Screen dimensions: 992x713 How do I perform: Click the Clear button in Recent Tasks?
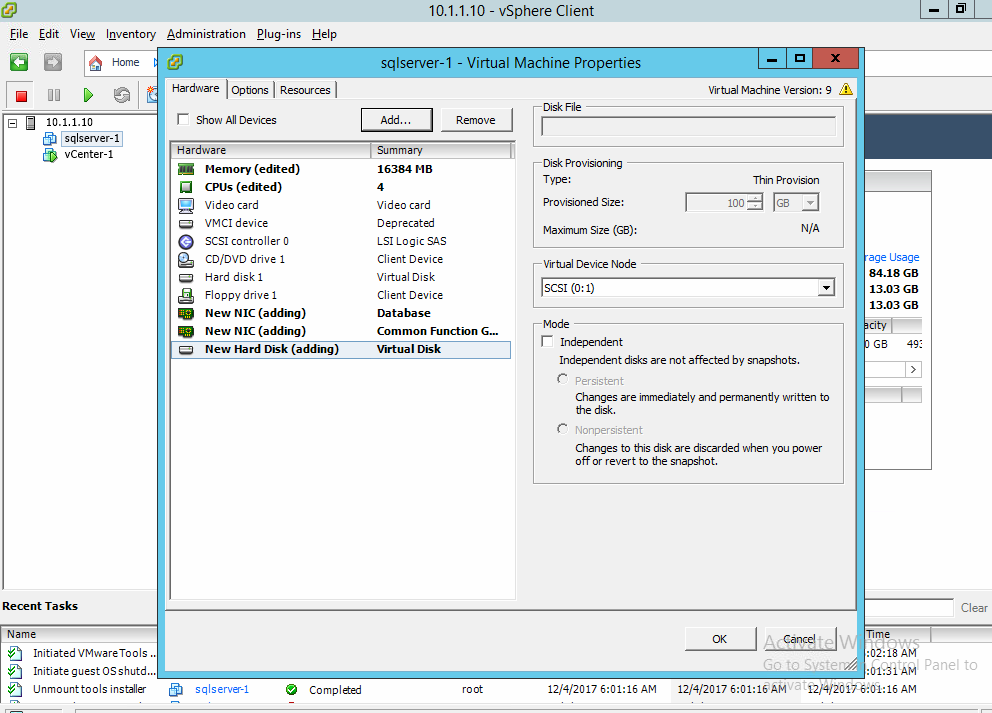pos(974,607)
